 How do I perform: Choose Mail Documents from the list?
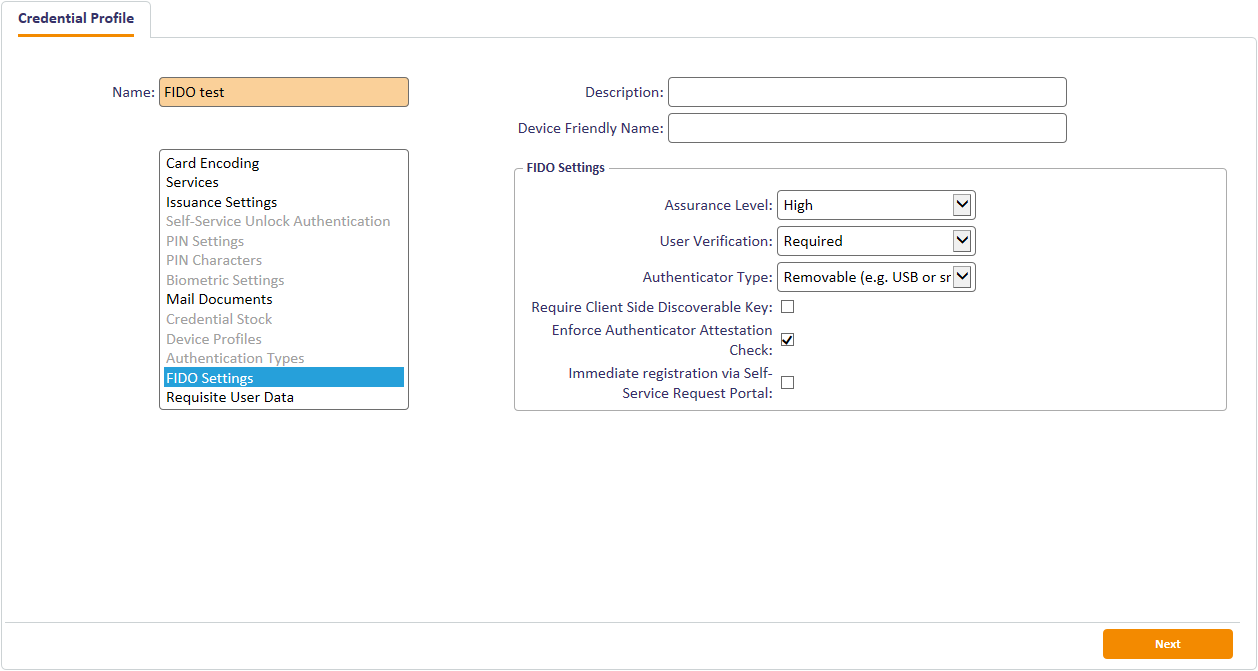click(x=219, y=299)
